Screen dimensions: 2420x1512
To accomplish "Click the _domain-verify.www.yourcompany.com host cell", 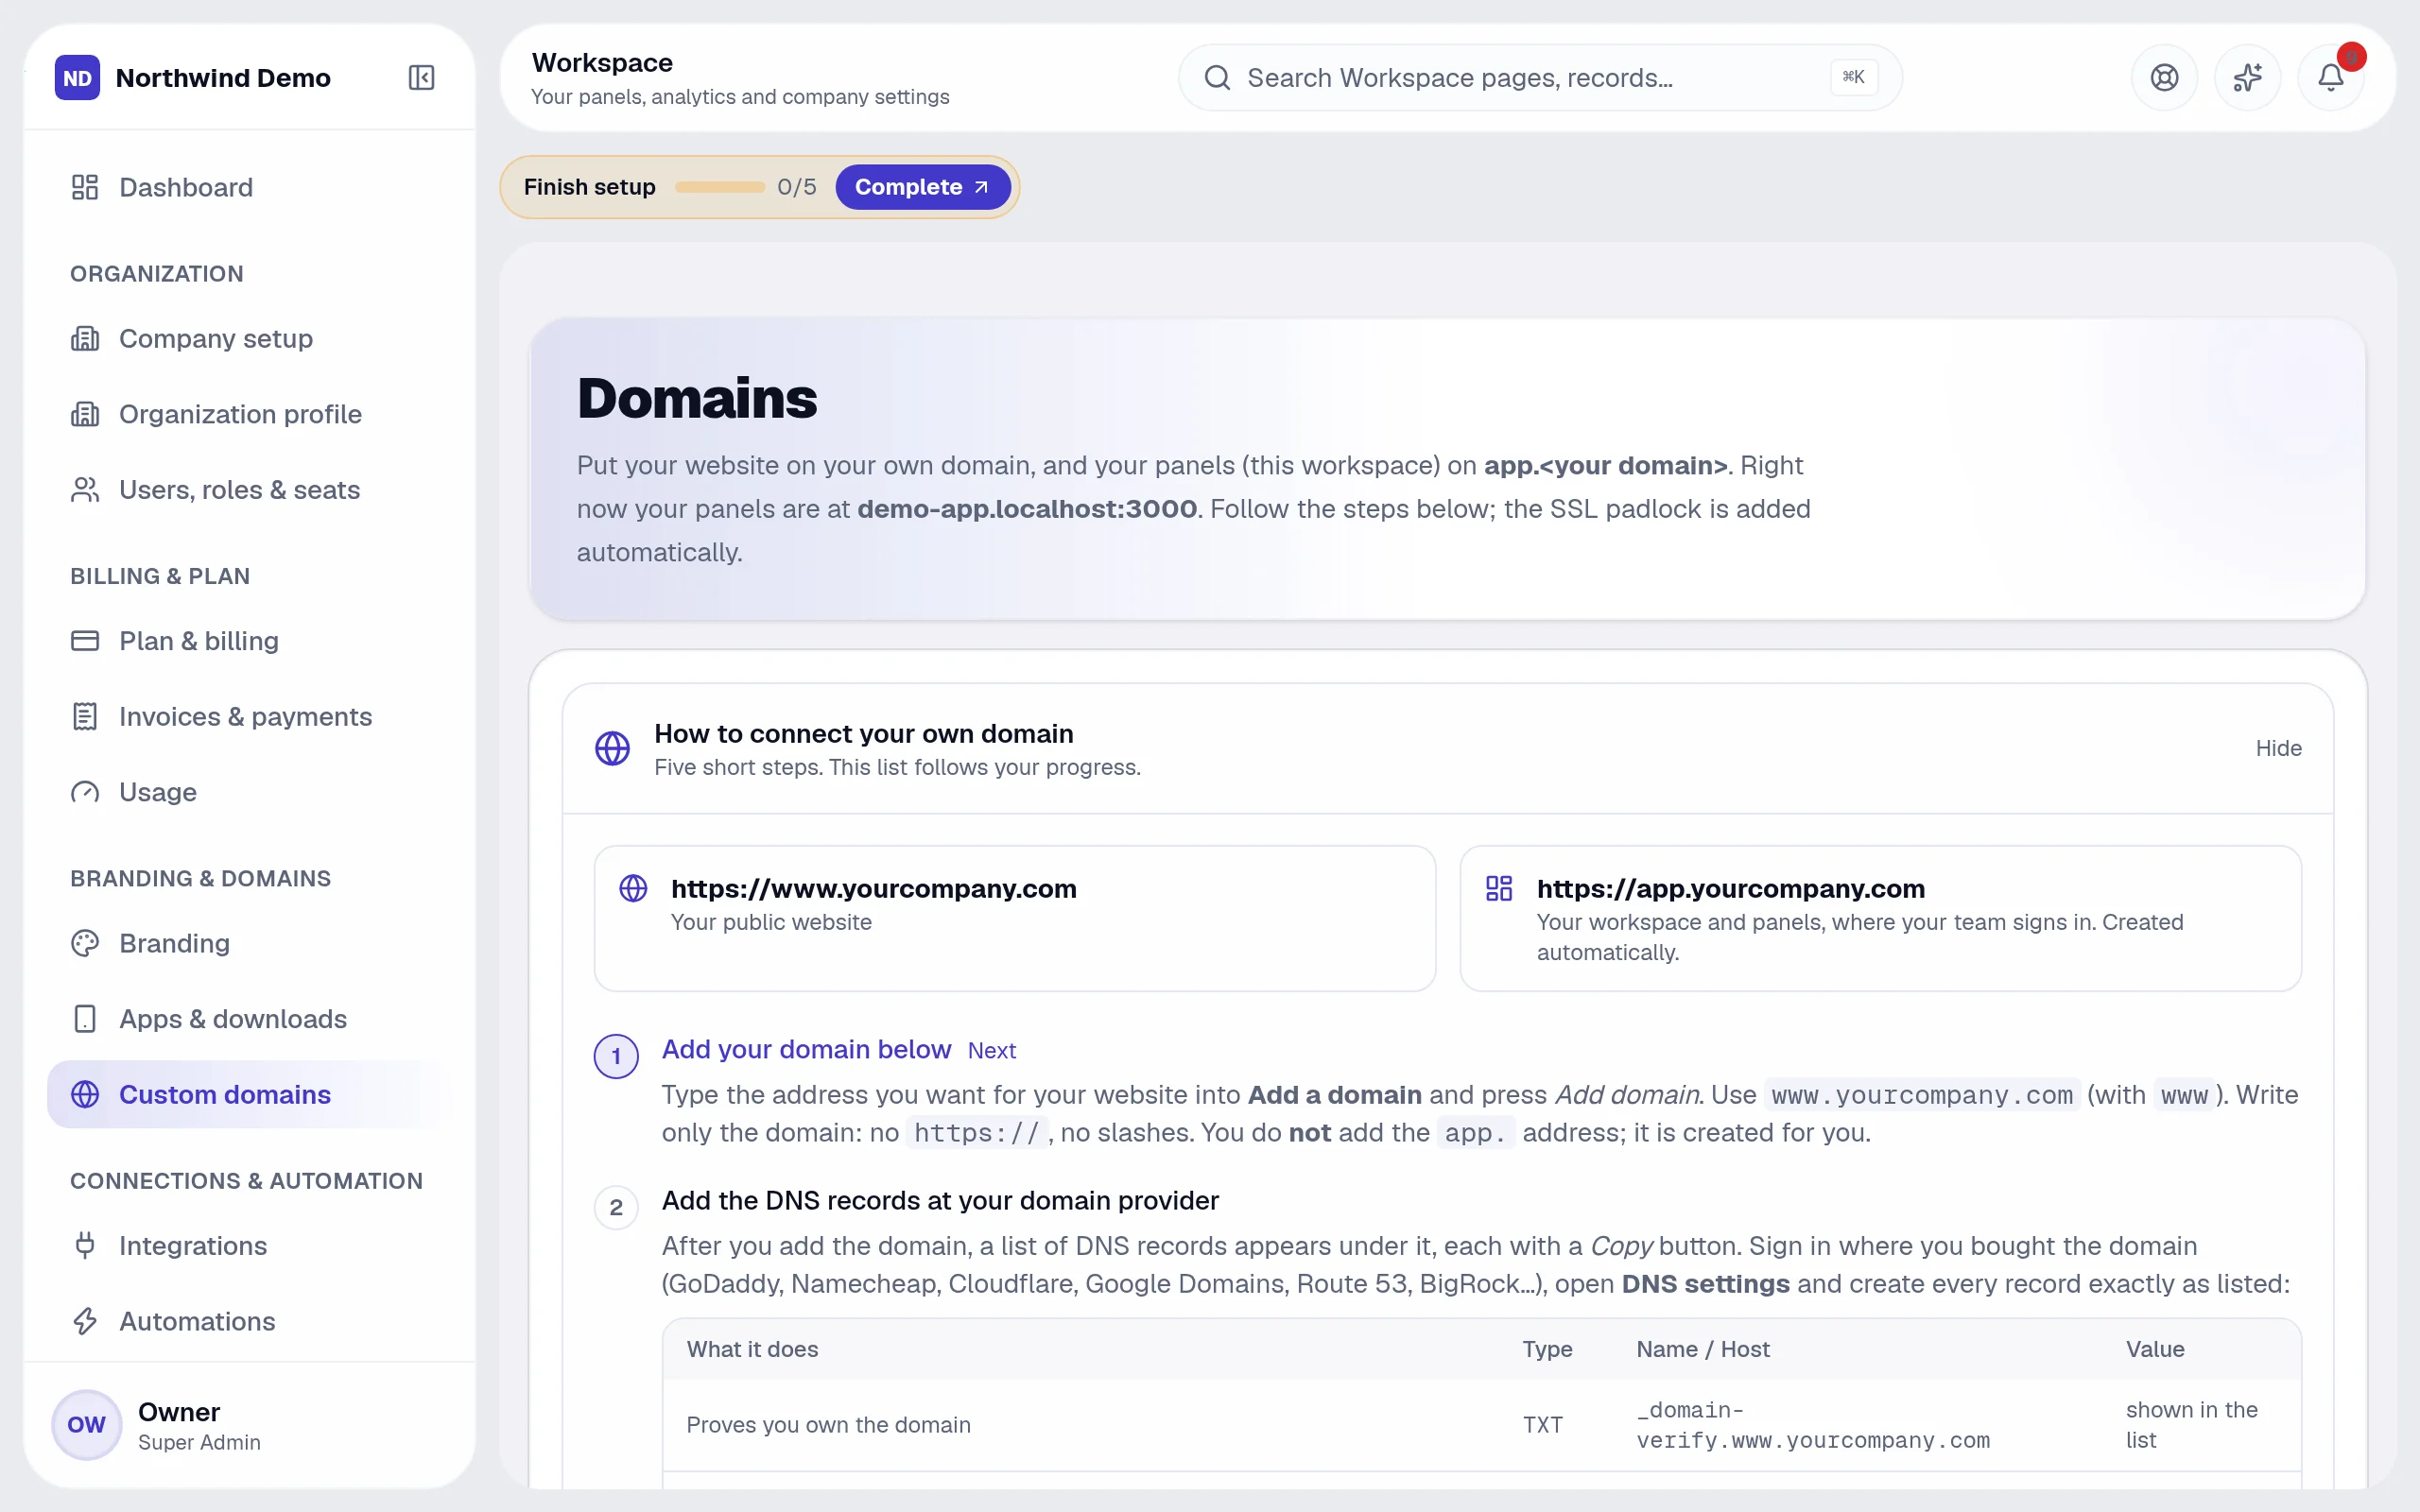I will pyautogui.click(x=1812, y=1424).
